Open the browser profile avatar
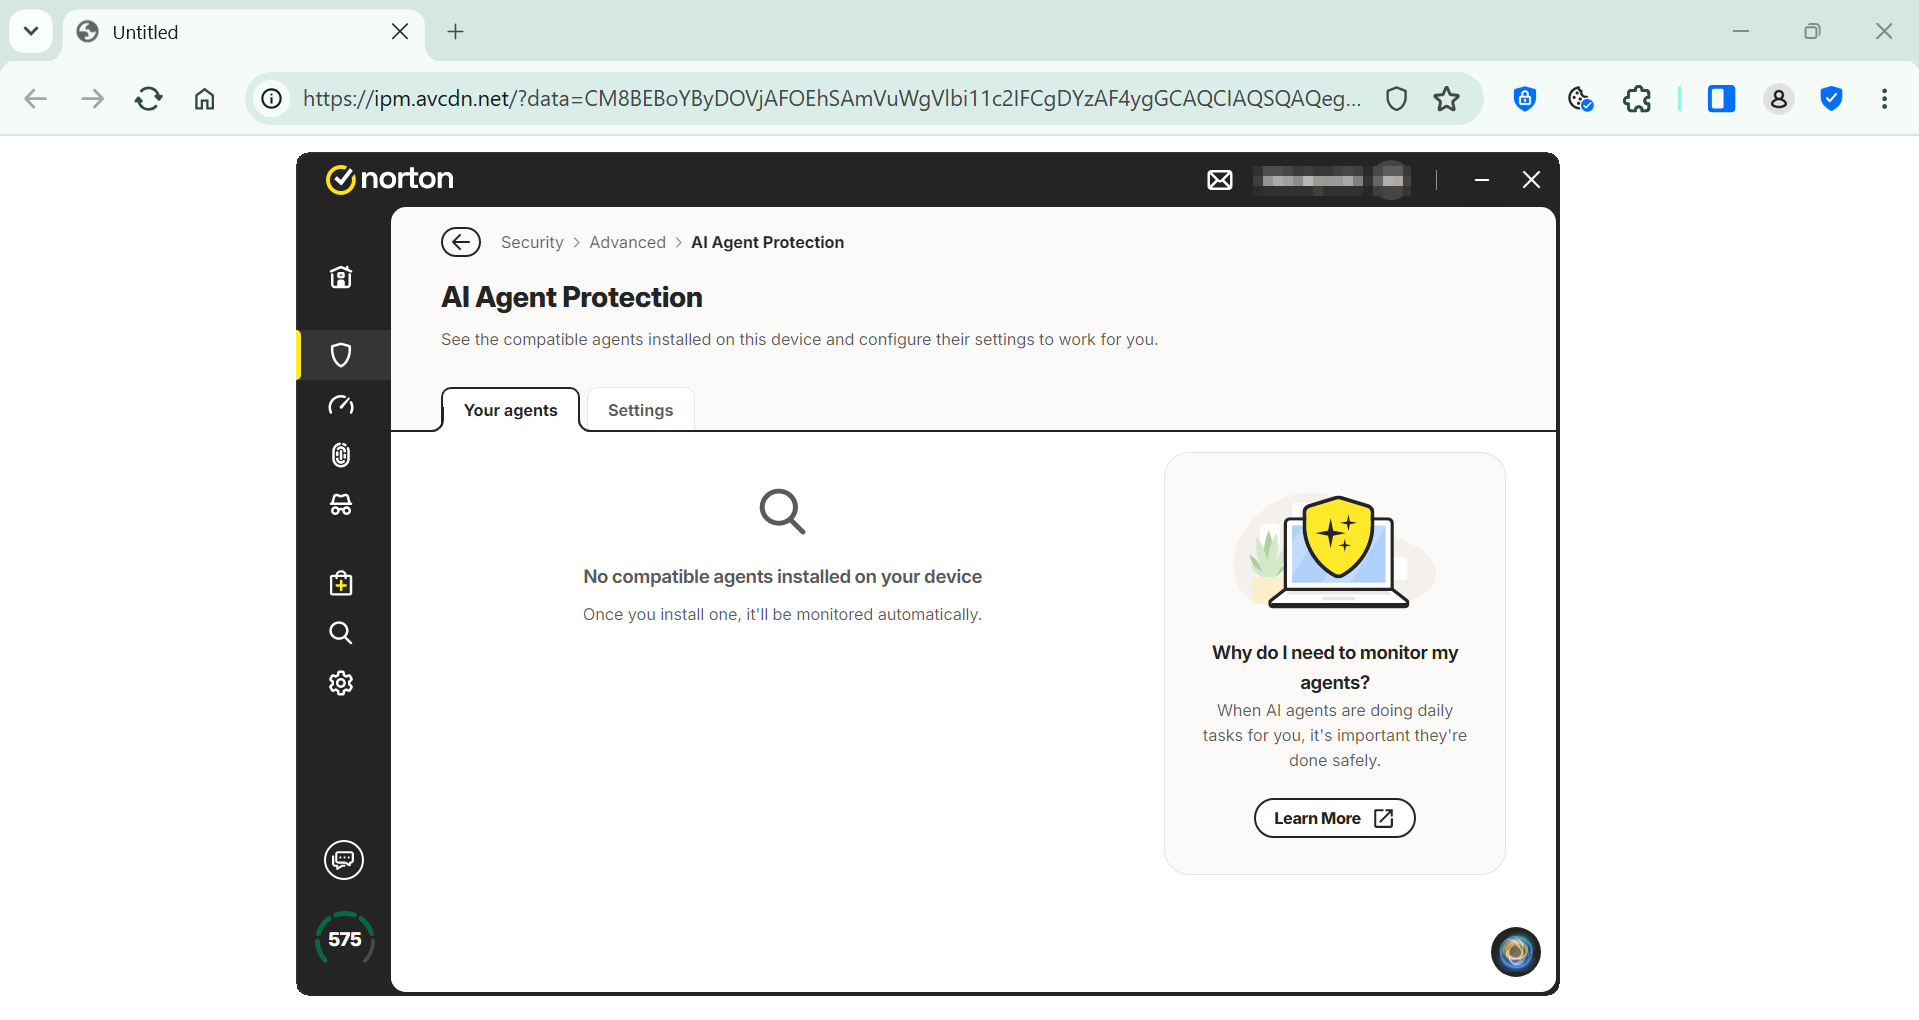The image size is (1919, 1020). click(x=1779, y=98)
